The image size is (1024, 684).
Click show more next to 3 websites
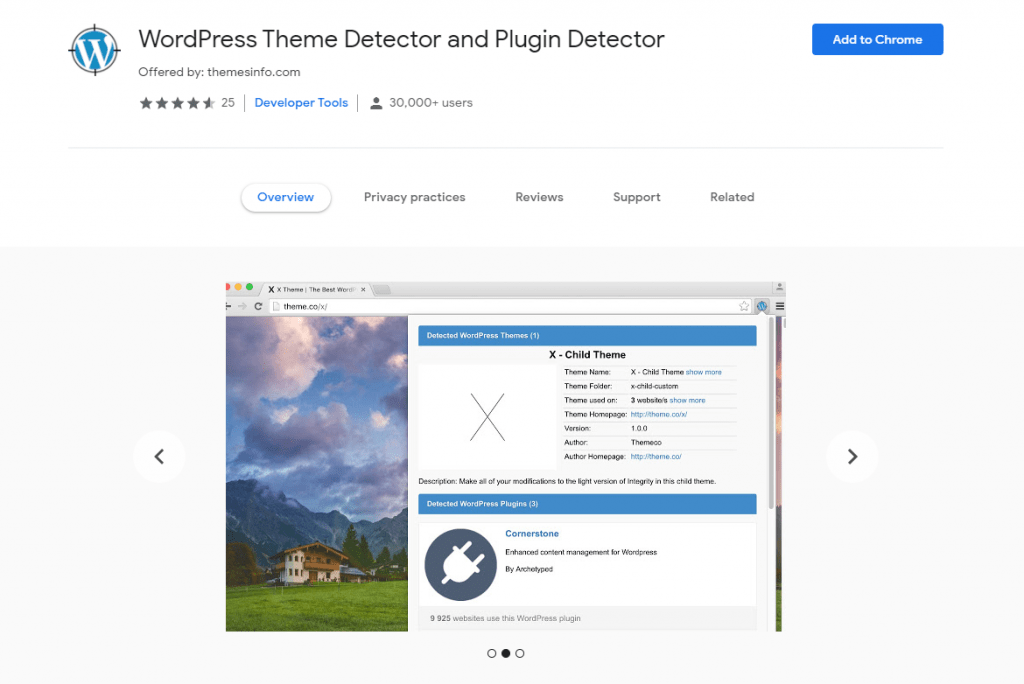tap(687, 400)
